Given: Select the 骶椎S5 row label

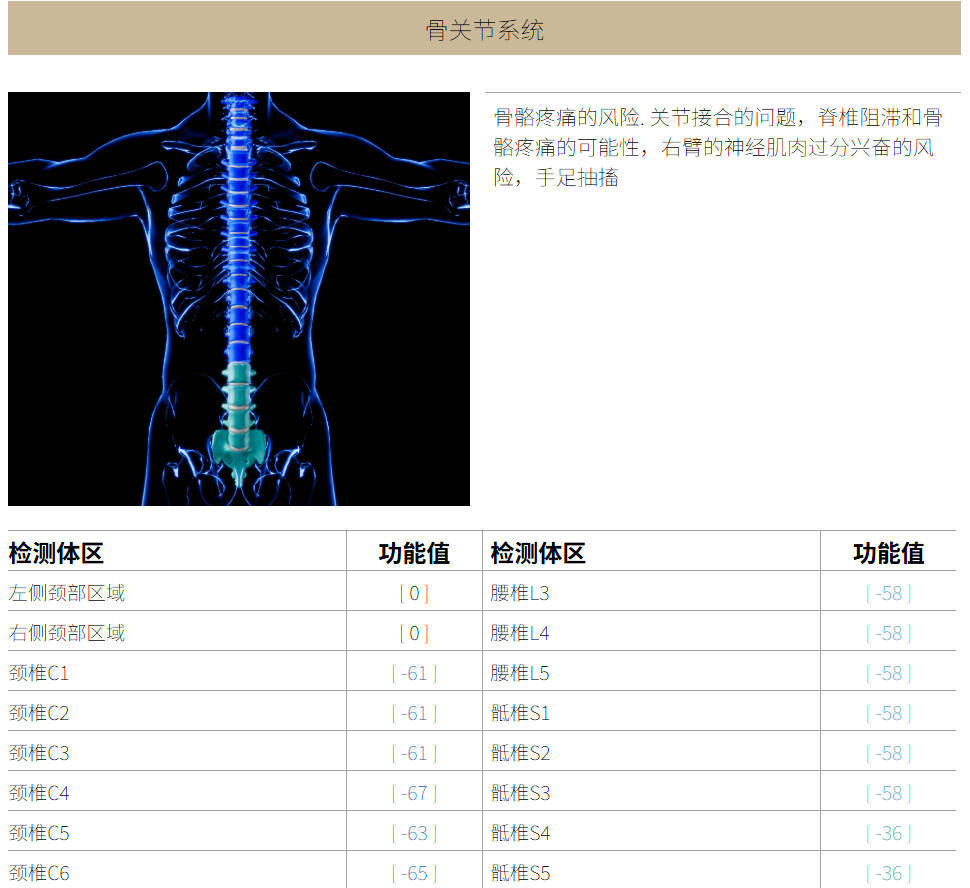Looking at the screenshot, I should coord(520,873).
